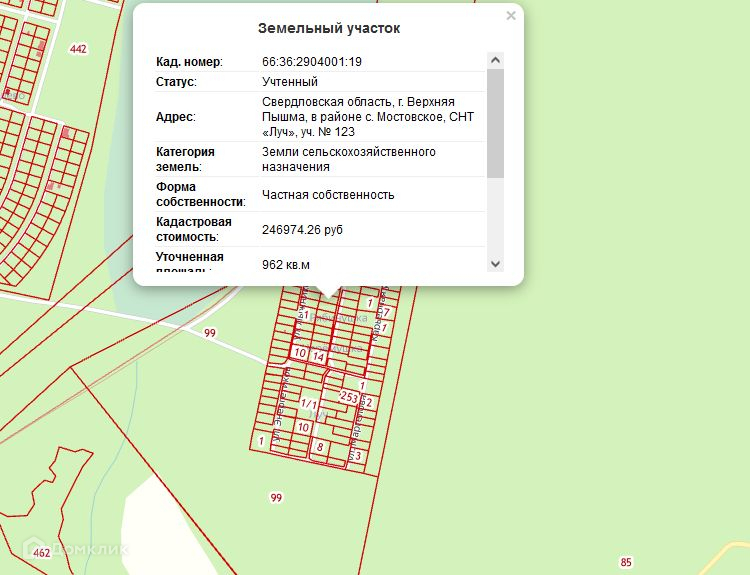The width and height of the screenshot is (750, 575).
Task: Click the "Кадастровая стоимость:" label
Action: [x=194, y=229]
